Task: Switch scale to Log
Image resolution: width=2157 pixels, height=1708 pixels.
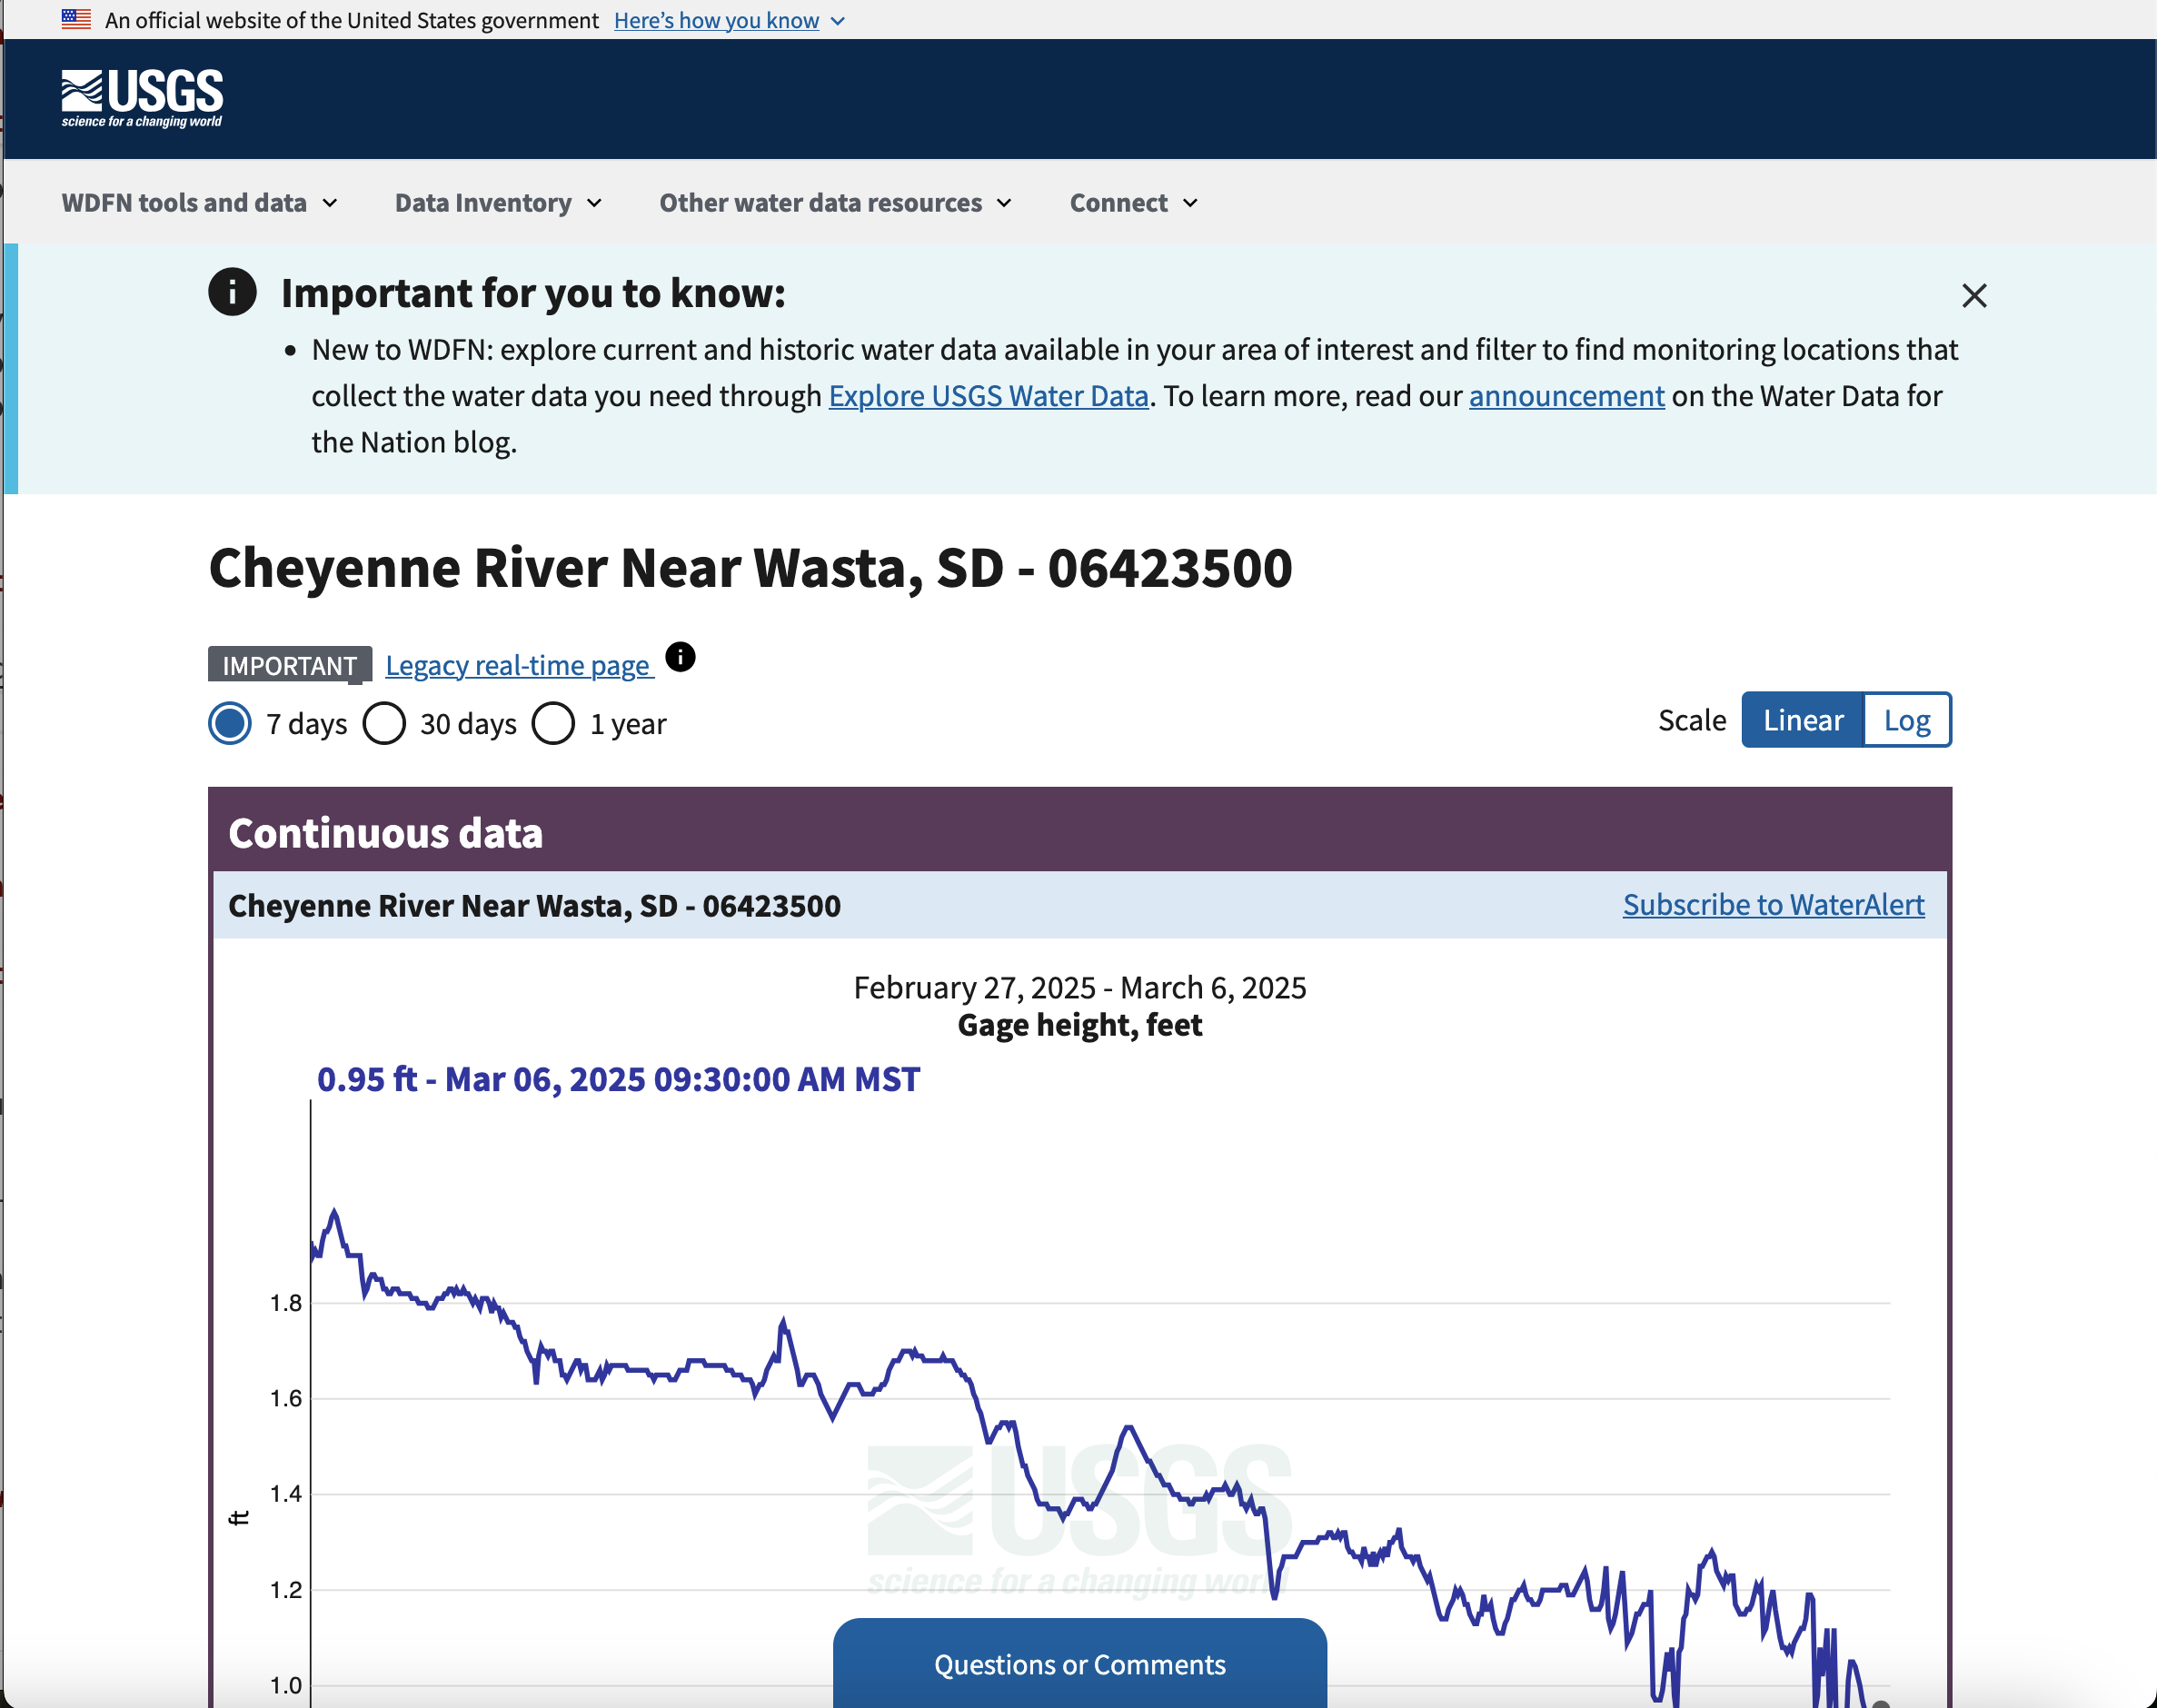Action: (x=1906, y=720)
